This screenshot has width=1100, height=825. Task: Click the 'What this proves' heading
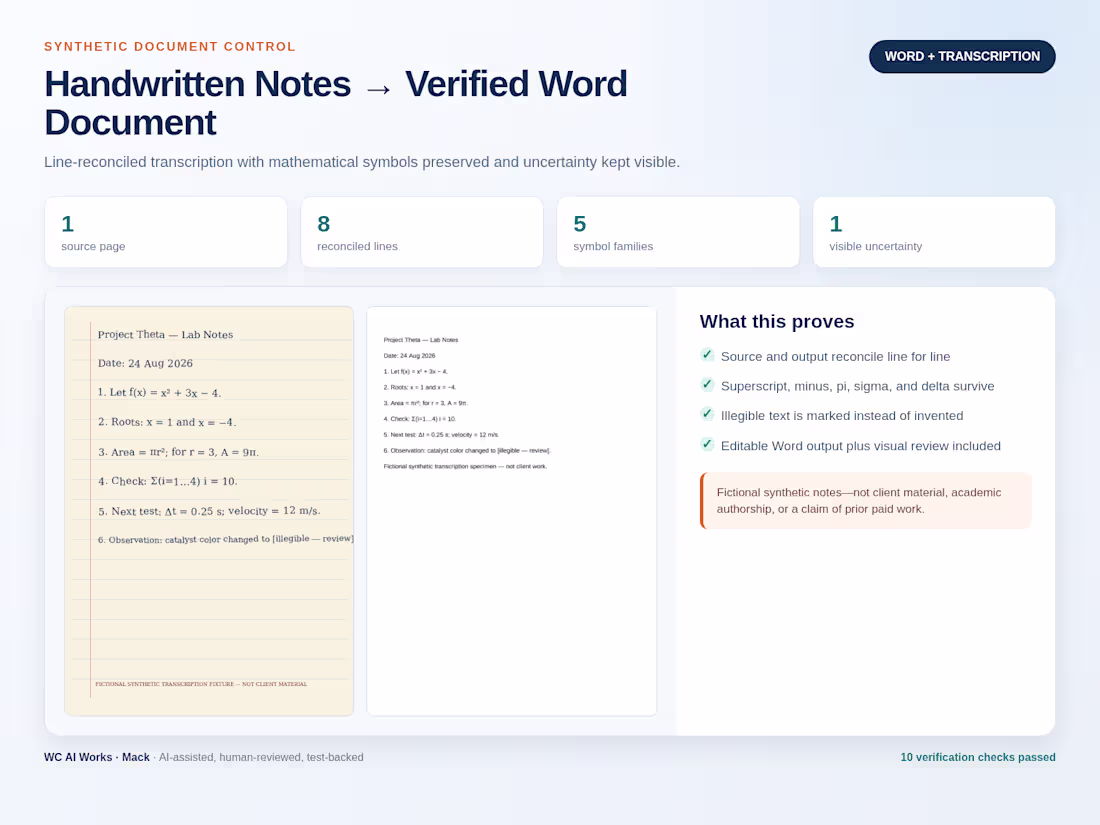coord(777,321)
